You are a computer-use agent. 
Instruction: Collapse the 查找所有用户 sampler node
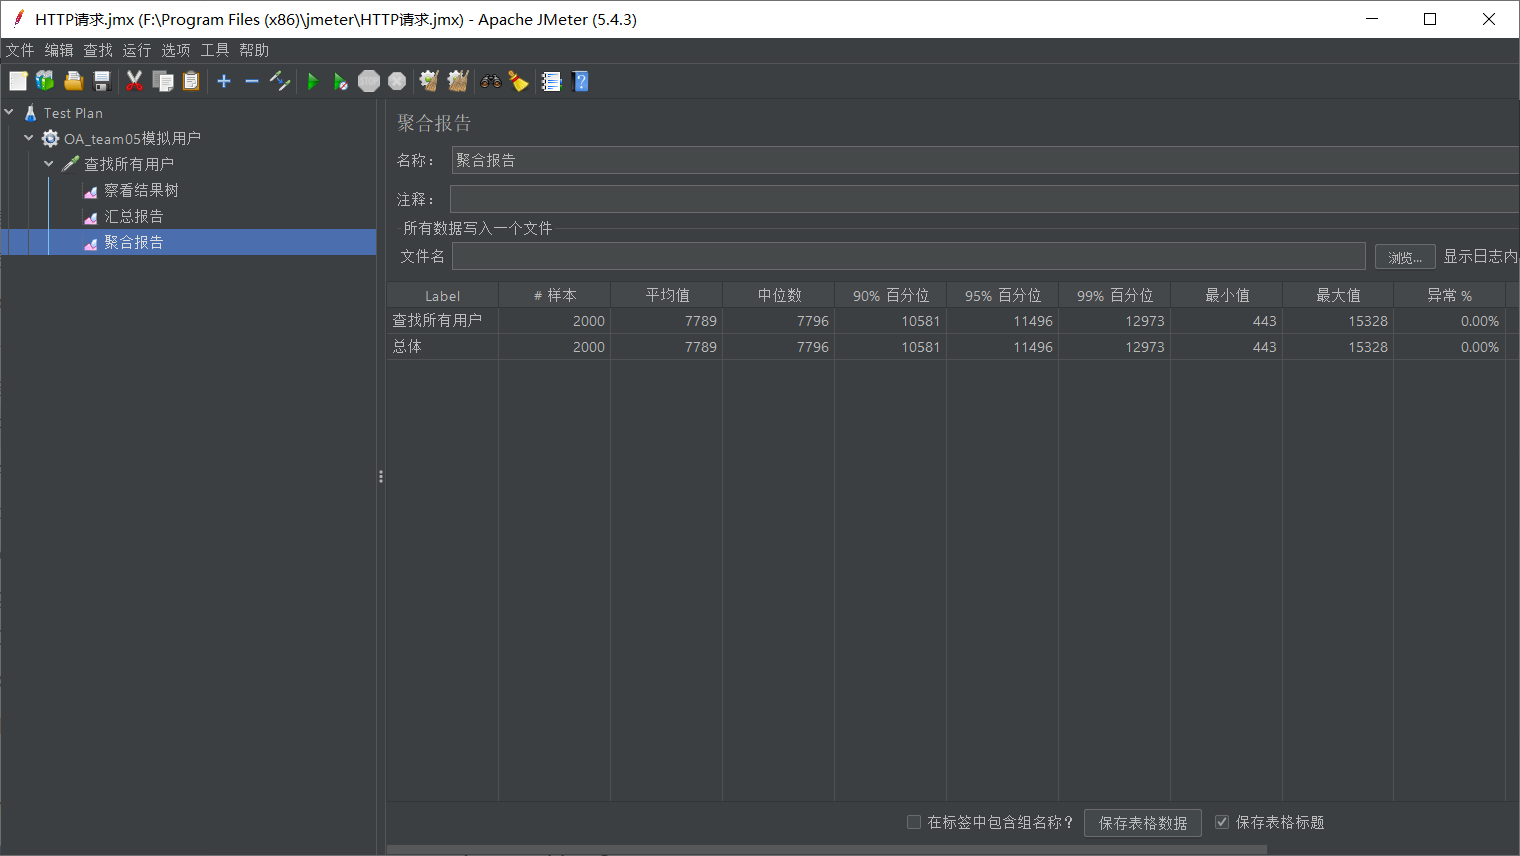click(x=49, y=163)
